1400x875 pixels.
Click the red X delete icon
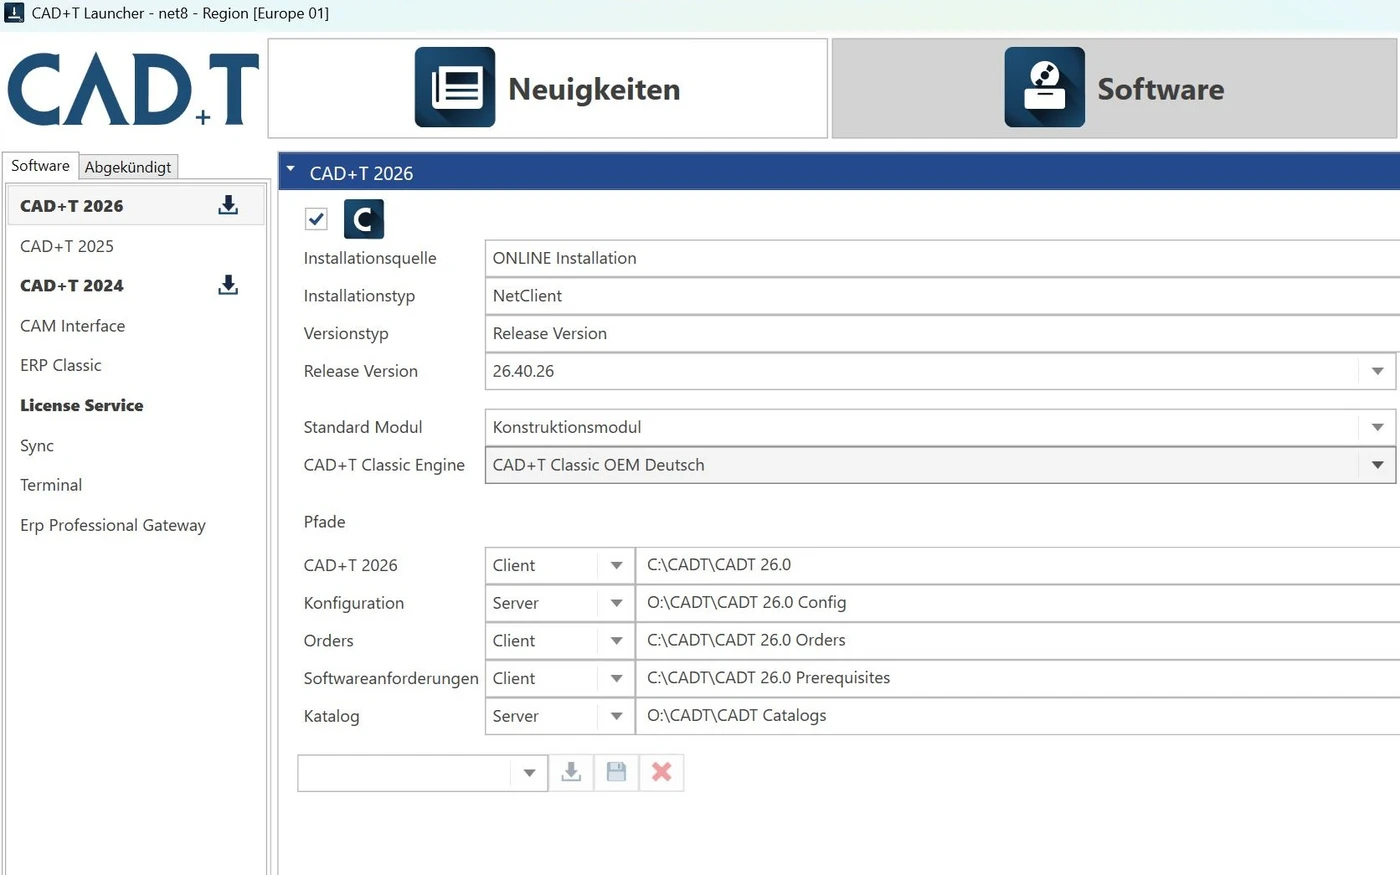661,772
